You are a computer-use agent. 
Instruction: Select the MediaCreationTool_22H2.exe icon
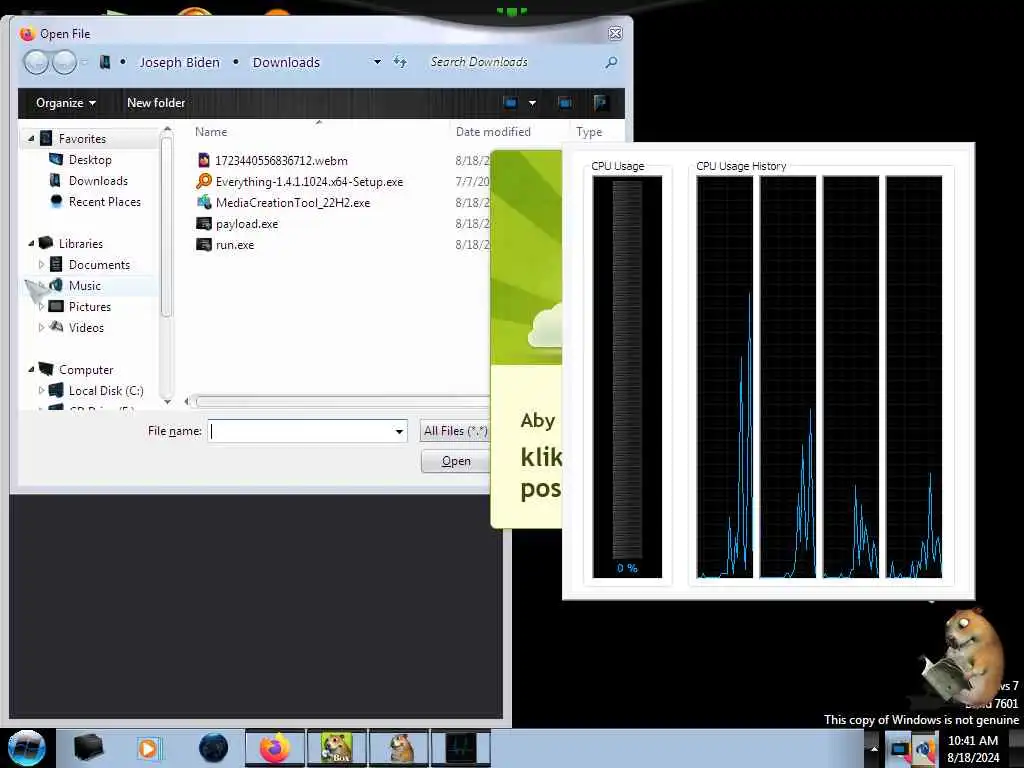[x=204, y=202]
